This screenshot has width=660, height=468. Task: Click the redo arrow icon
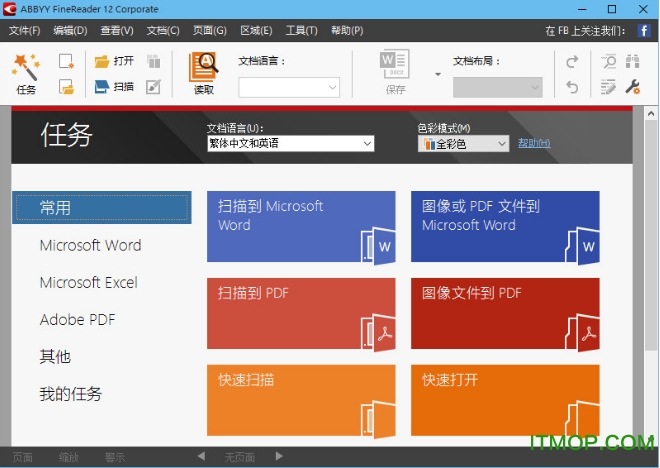[572, 62]
